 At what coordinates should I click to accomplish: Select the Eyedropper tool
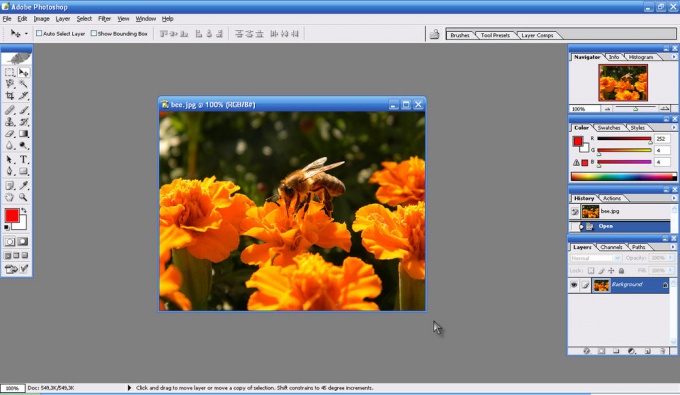pyautogui.click(x=23, y=186)
